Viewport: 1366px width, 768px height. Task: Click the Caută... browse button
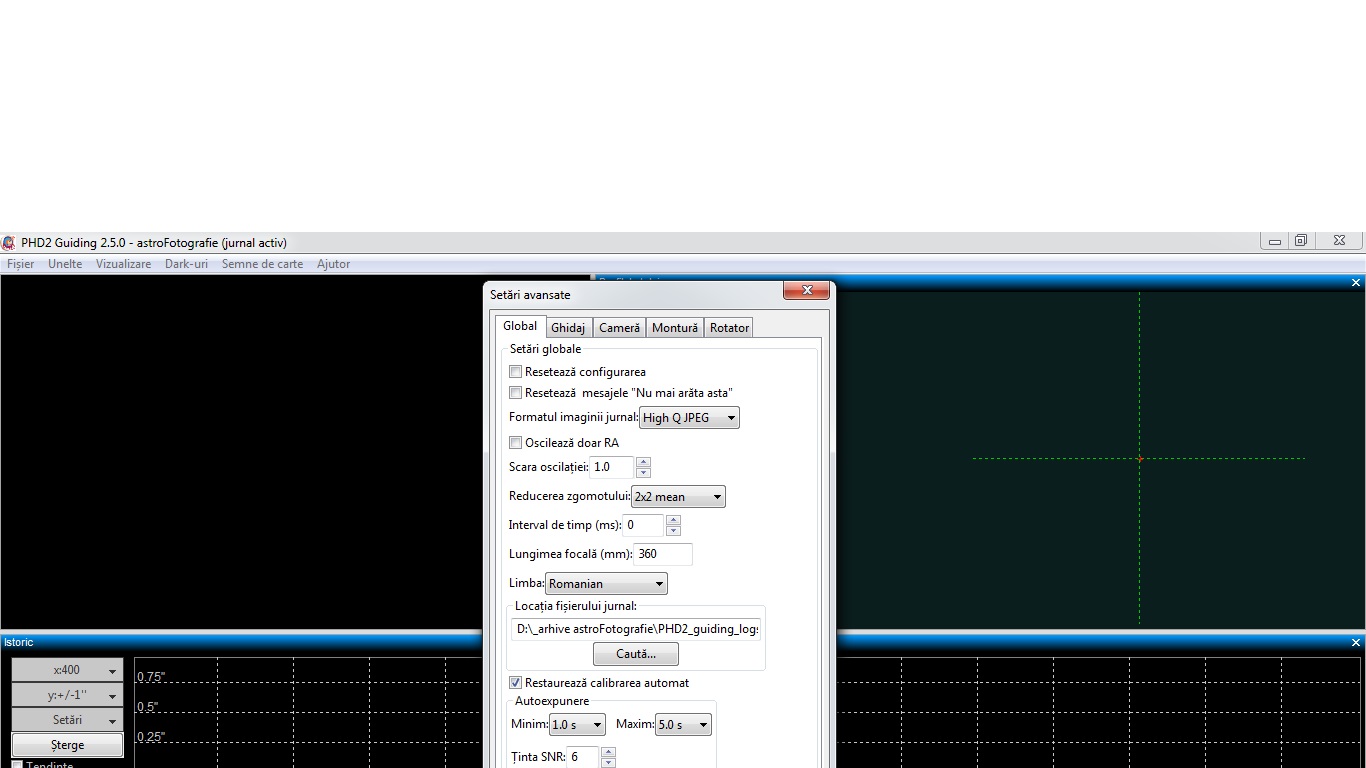click(636, 654)
